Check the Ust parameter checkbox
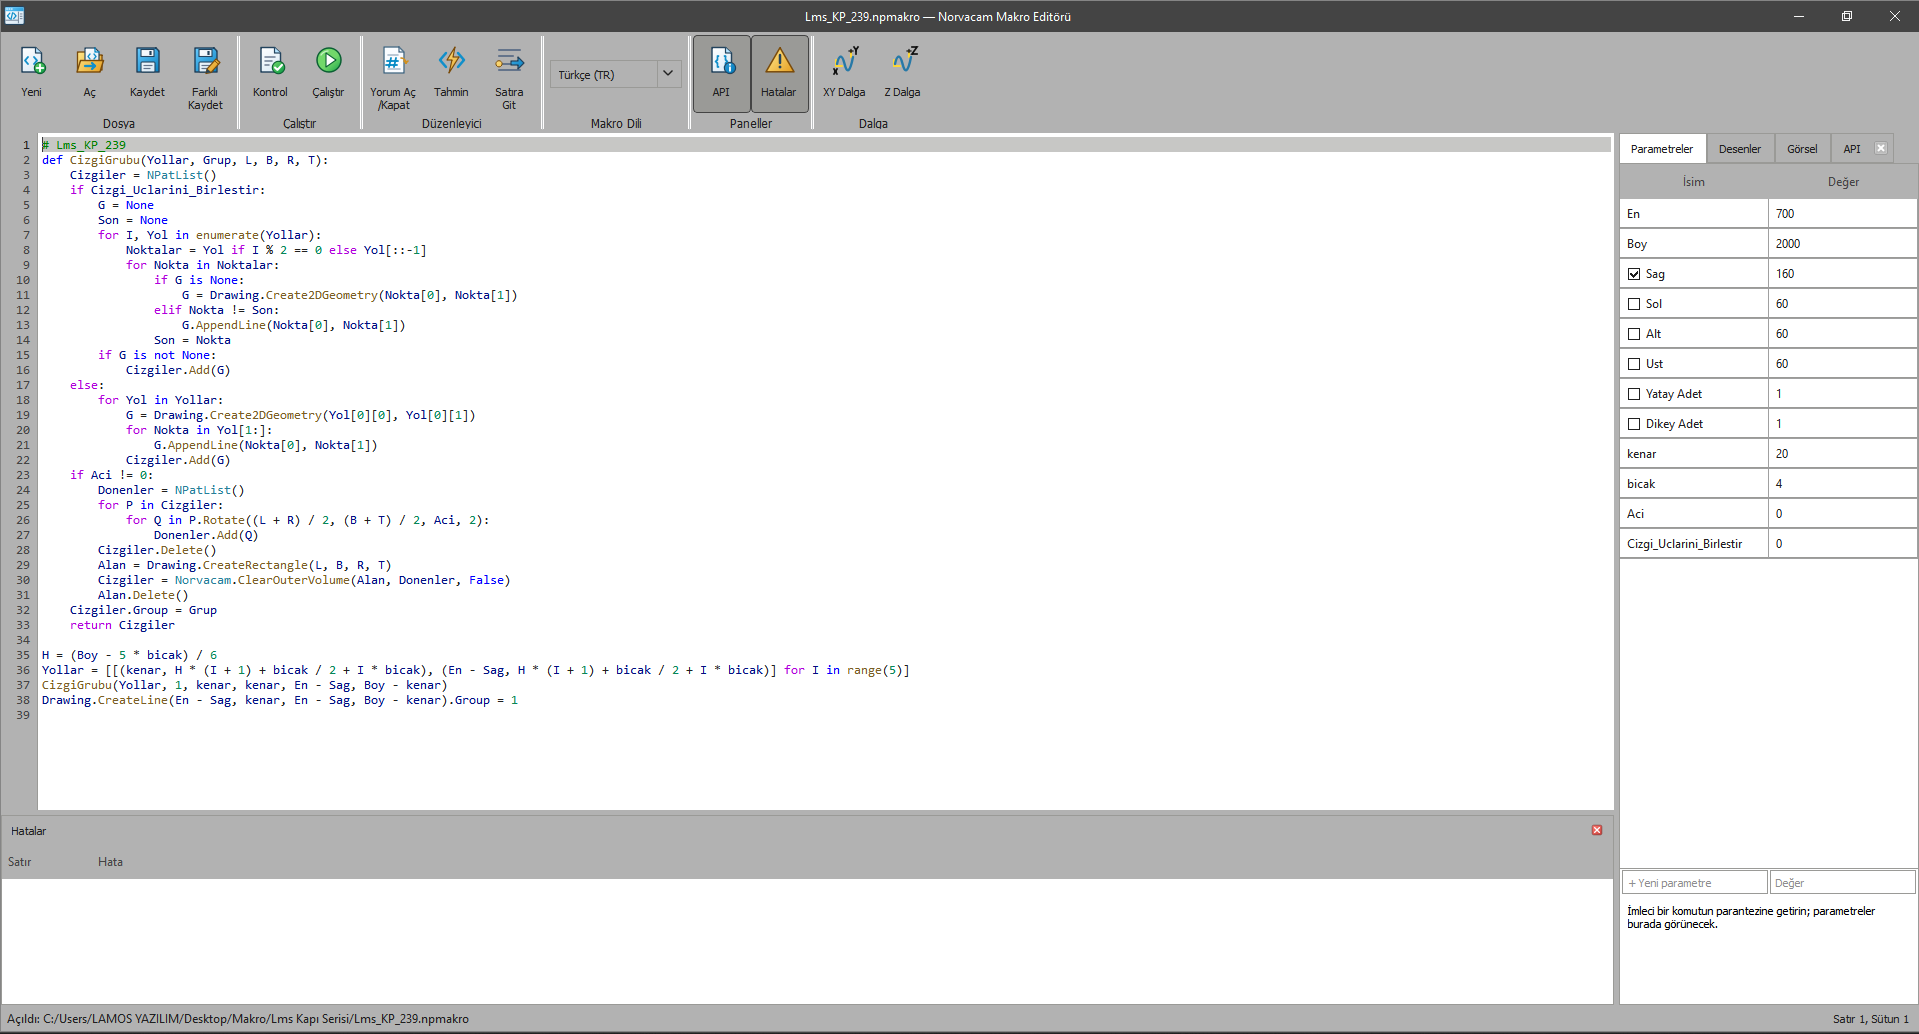The image size is (1919, 1034). click(1634, 364)
